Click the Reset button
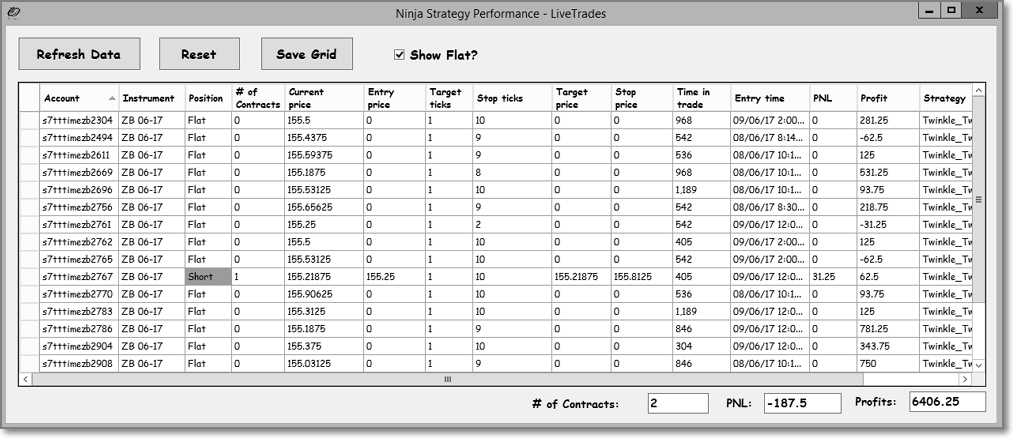Screen dimensions: 1013x438 pyautogui.click(x=199, y=55)
